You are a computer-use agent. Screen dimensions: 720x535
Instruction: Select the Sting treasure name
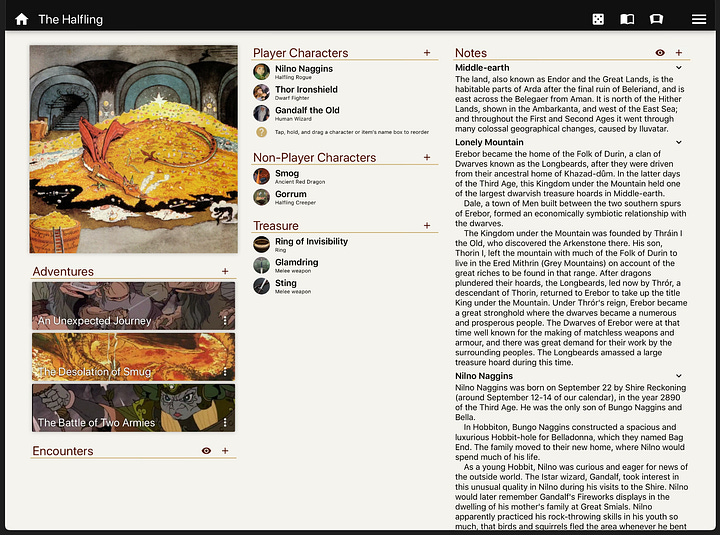[x=286, y=283]
